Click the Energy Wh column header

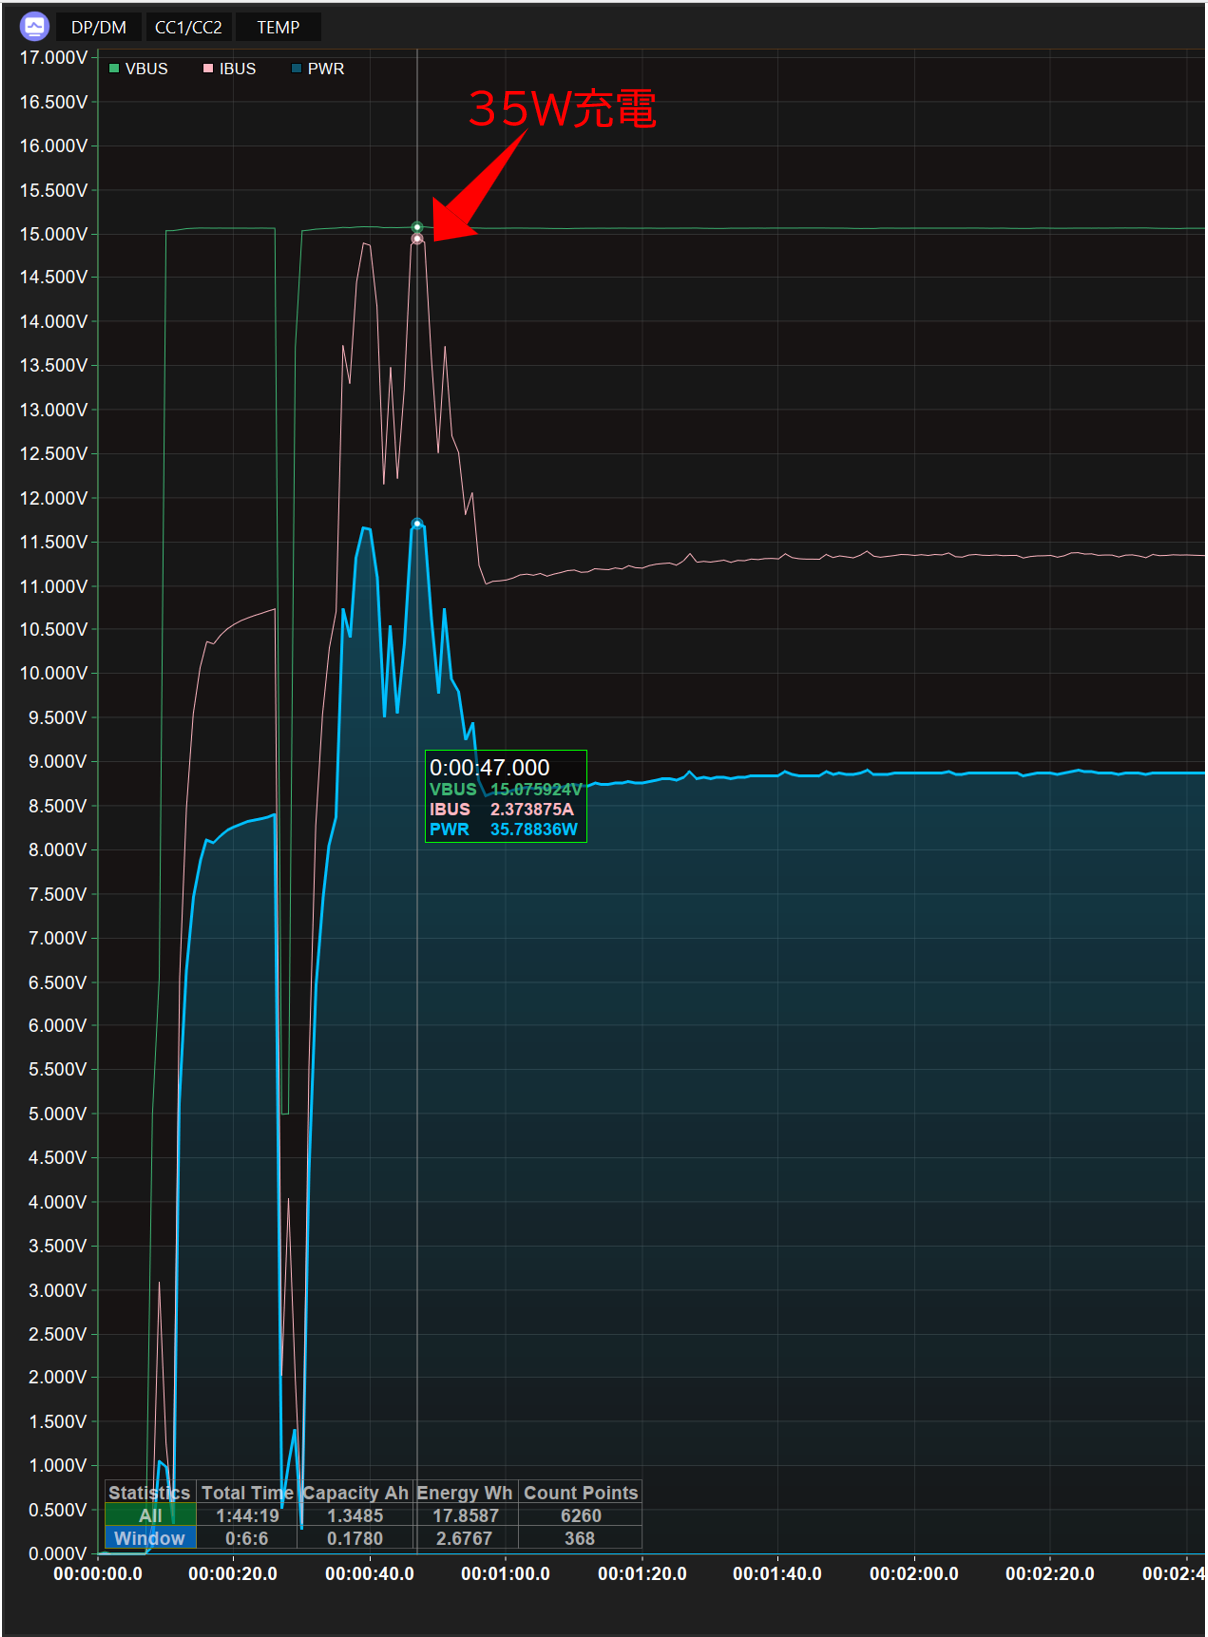(x=464, y=1492)
